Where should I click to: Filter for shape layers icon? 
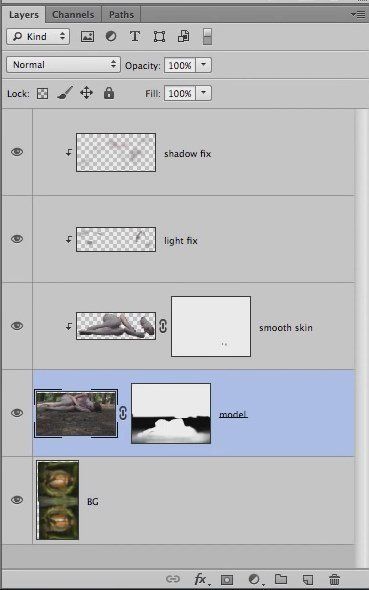[159, 36]
